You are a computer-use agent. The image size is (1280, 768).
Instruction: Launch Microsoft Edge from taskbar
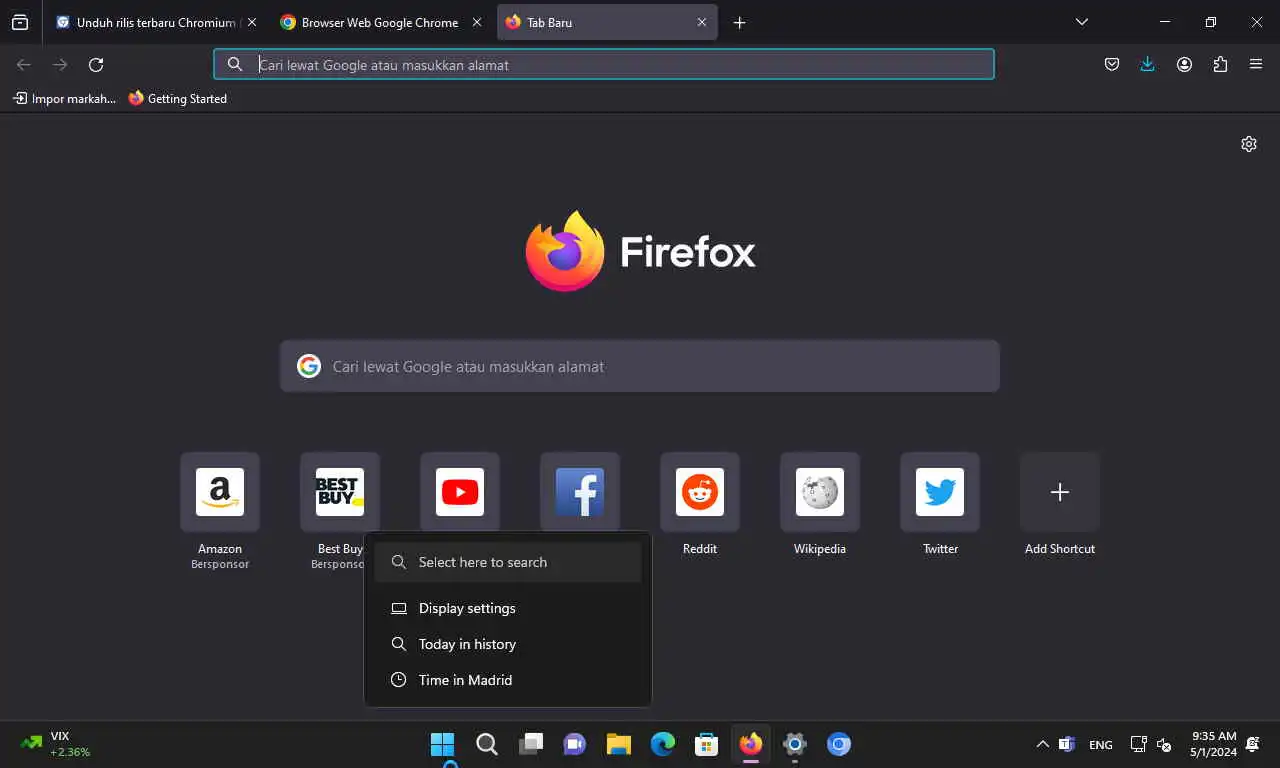point(662,744)
